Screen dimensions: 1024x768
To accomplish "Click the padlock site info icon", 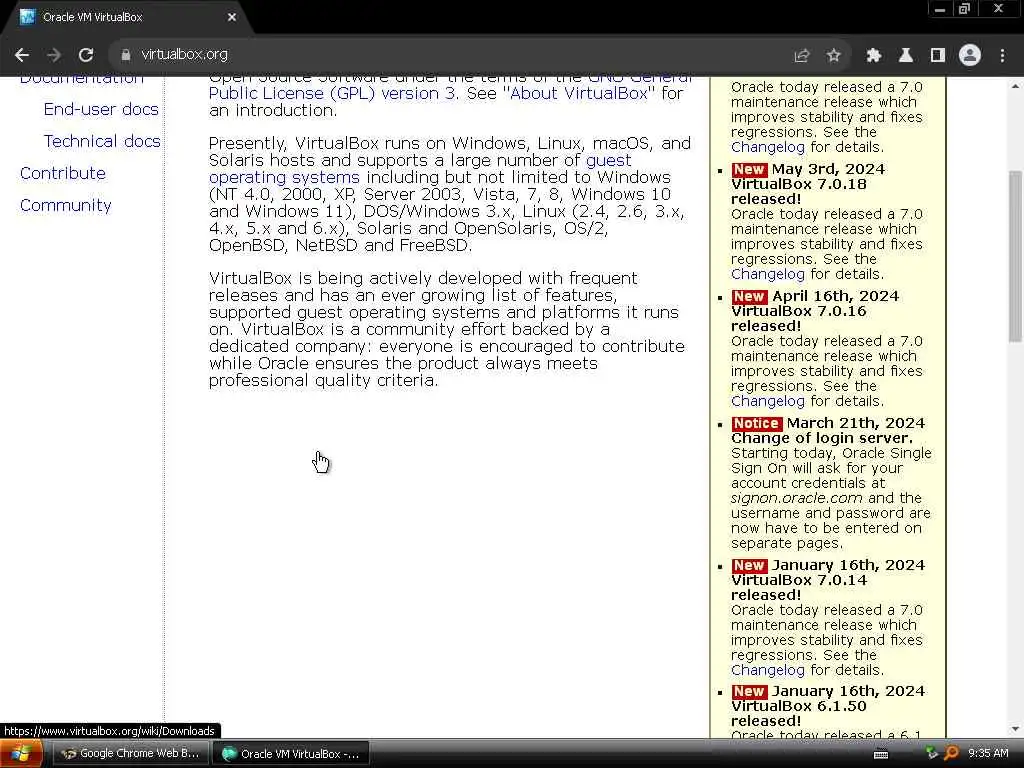I will pyautogui.click(x=126, y=55).
